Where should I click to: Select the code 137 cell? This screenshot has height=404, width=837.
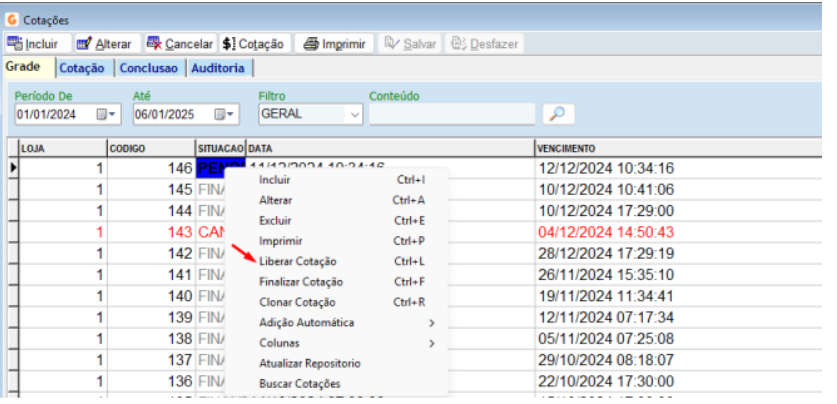click(x=151, y=360)
